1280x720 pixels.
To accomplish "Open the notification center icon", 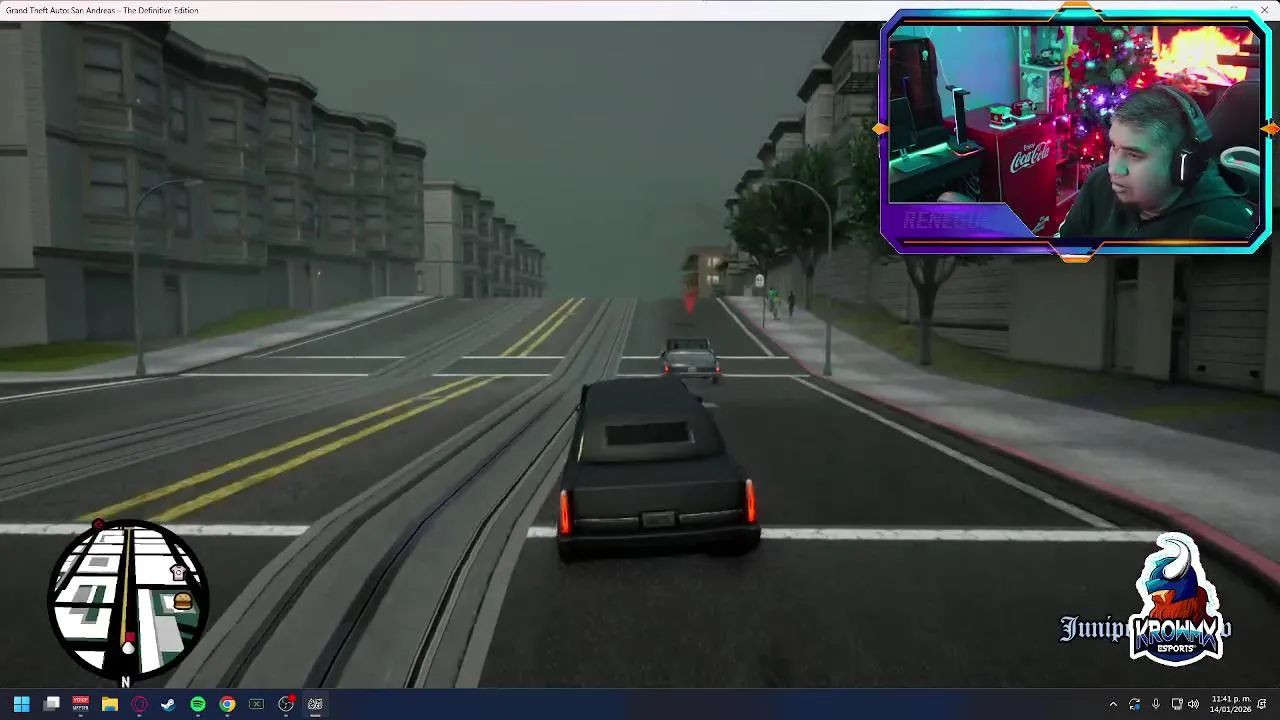I will click(x=1263, y=704).
